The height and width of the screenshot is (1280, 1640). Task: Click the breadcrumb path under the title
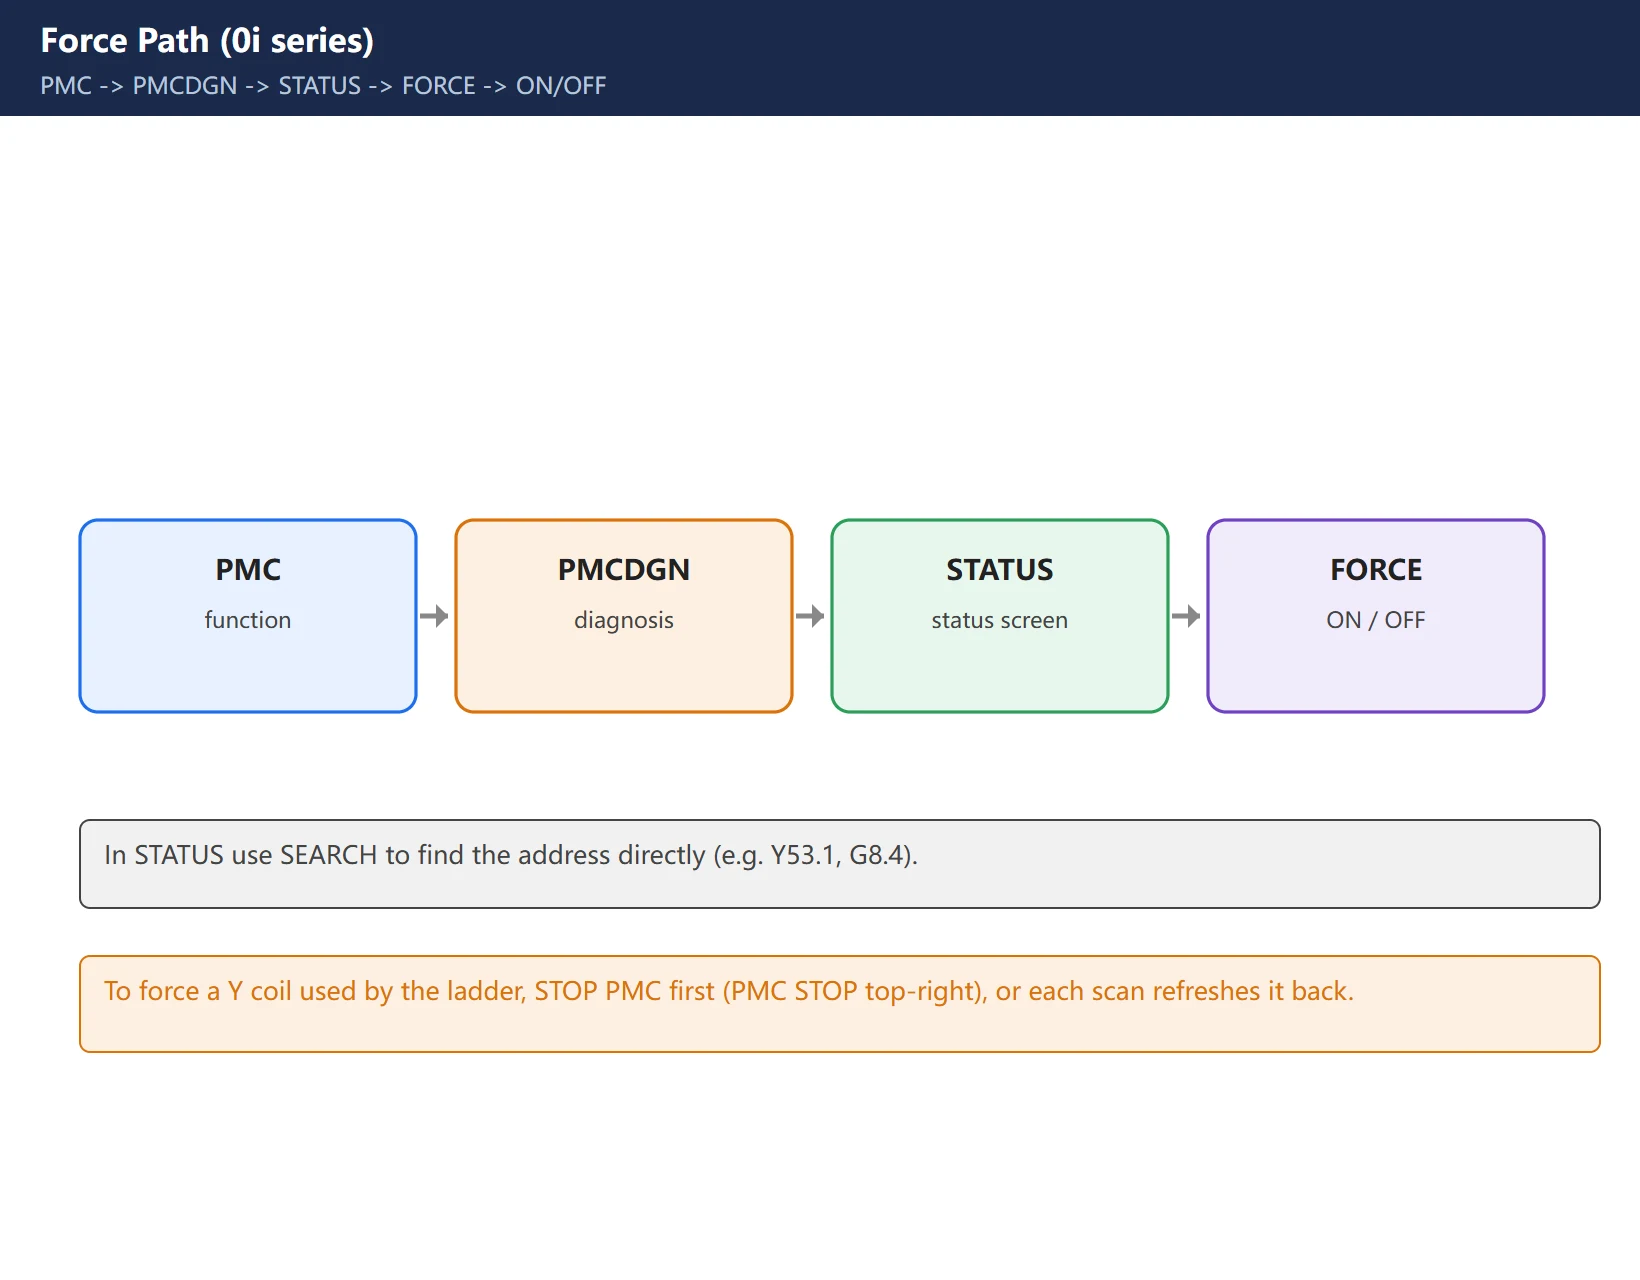click(323, 86)
